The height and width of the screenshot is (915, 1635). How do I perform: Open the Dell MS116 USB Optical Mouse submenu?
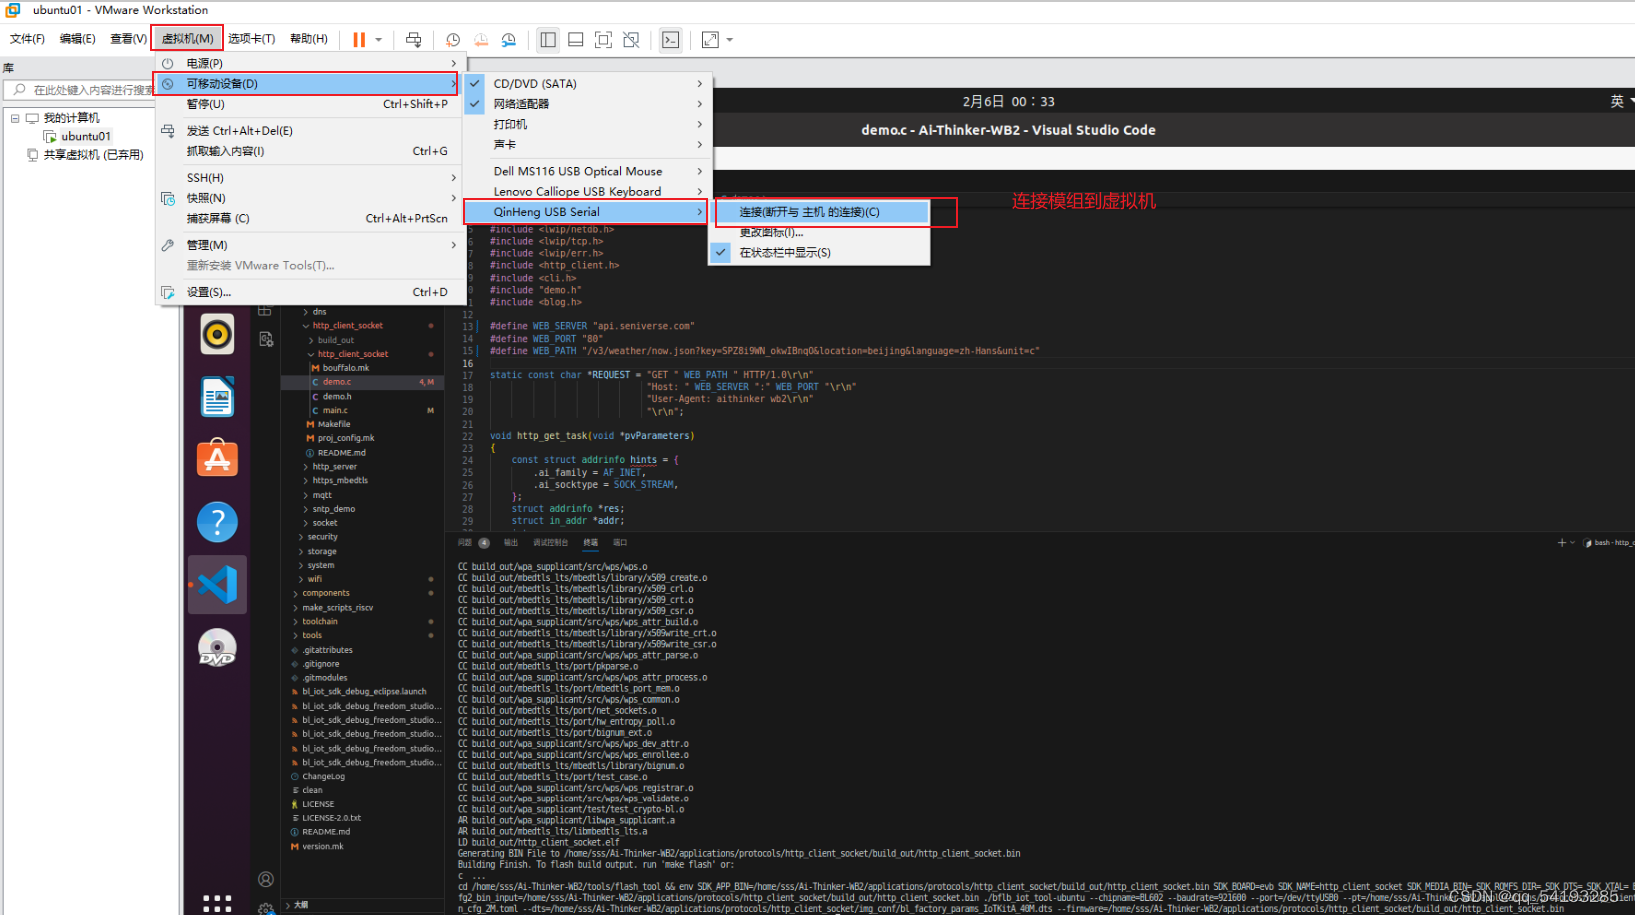(x=586, y=171)
